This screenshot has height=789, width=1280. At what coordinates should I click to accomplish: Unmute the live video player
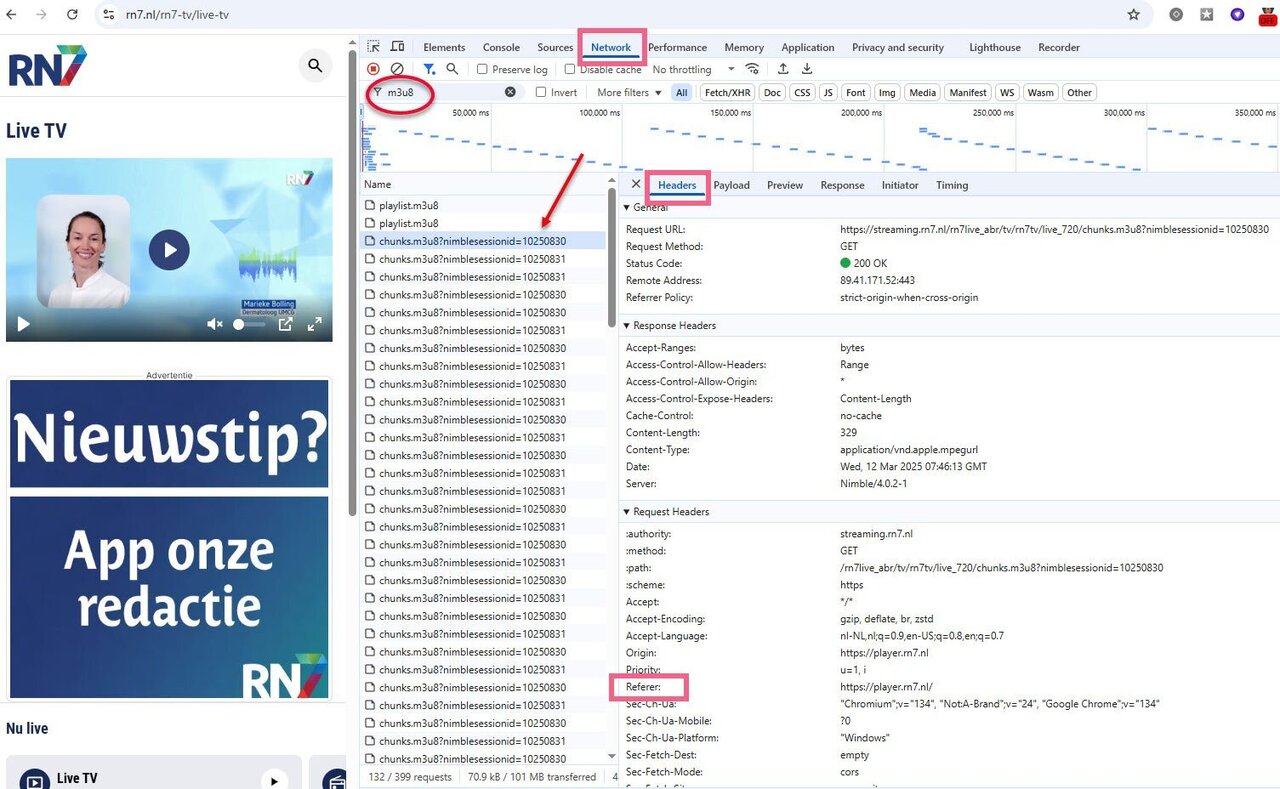pos(214,324)
